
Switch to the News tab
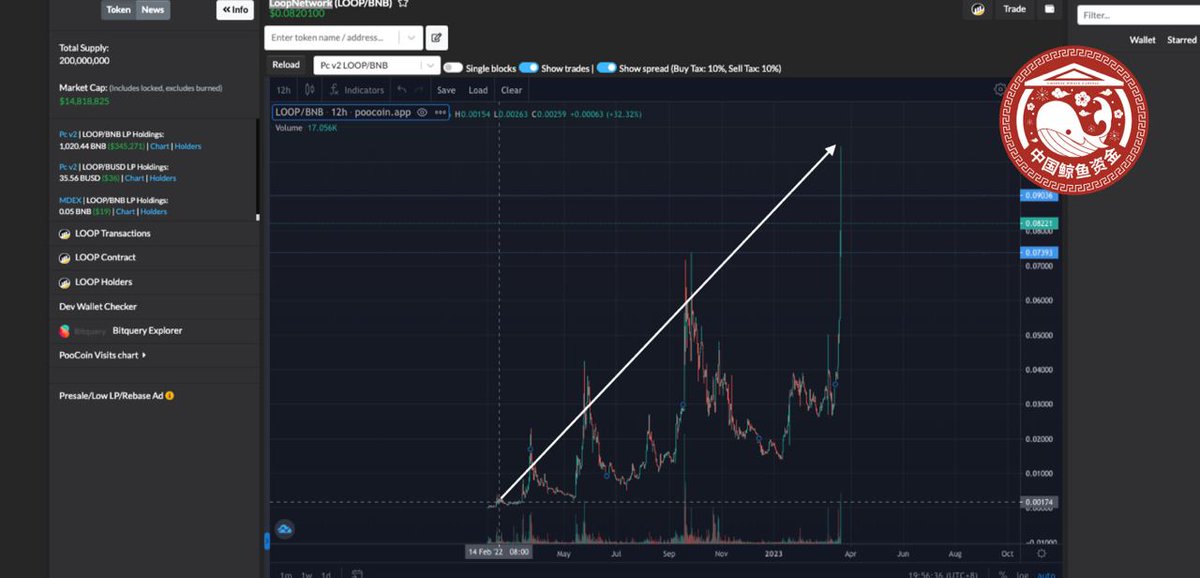153,10
